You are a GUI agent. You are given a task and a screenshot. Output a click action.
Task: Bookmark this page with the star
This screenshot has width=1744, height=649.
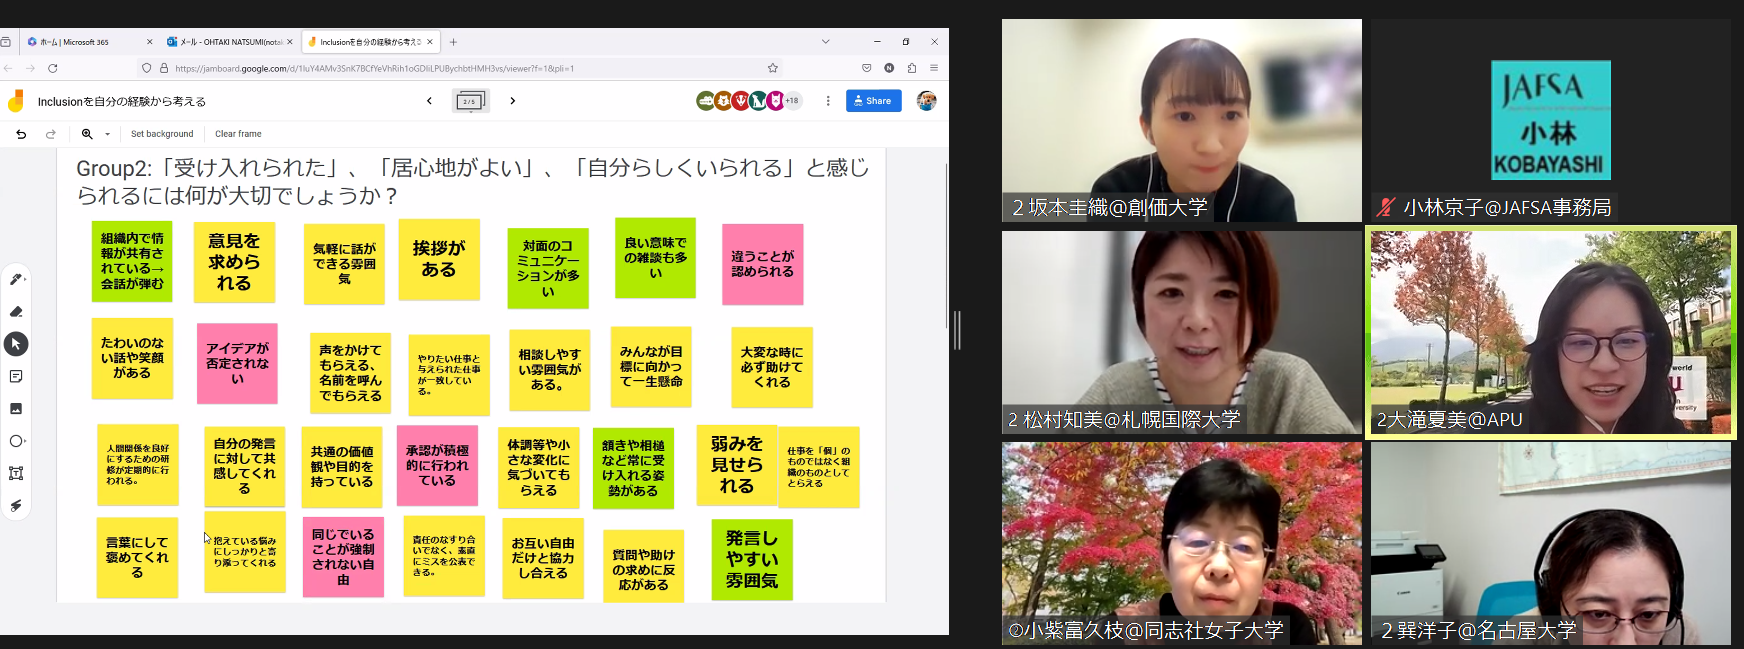(773, 68)
